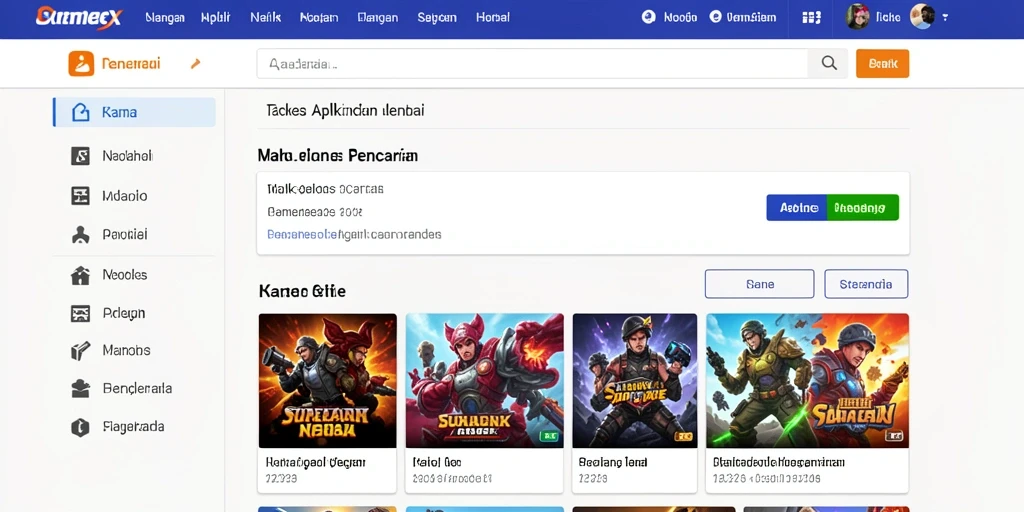The image size is (1024, 512).
Task: Open the Nafik menu item
Action: (x=265, y=18)
